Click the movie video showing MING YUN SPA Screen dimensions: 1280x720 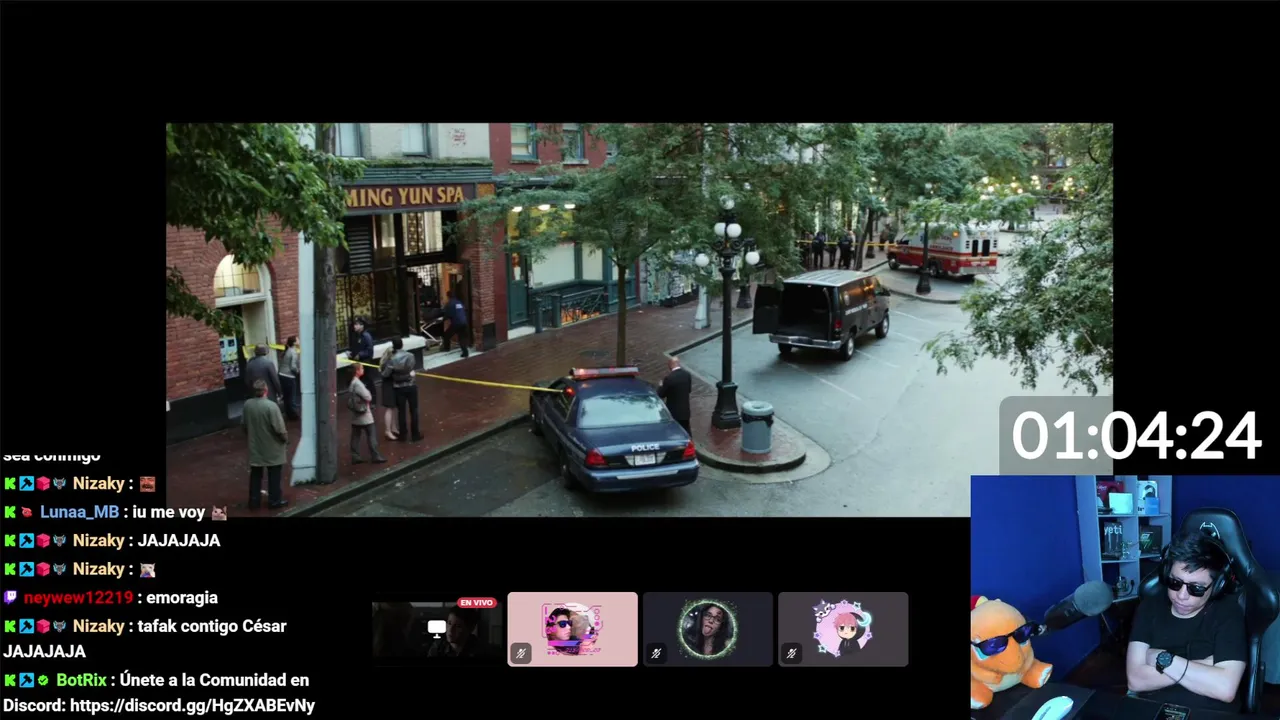pos(639,320)
